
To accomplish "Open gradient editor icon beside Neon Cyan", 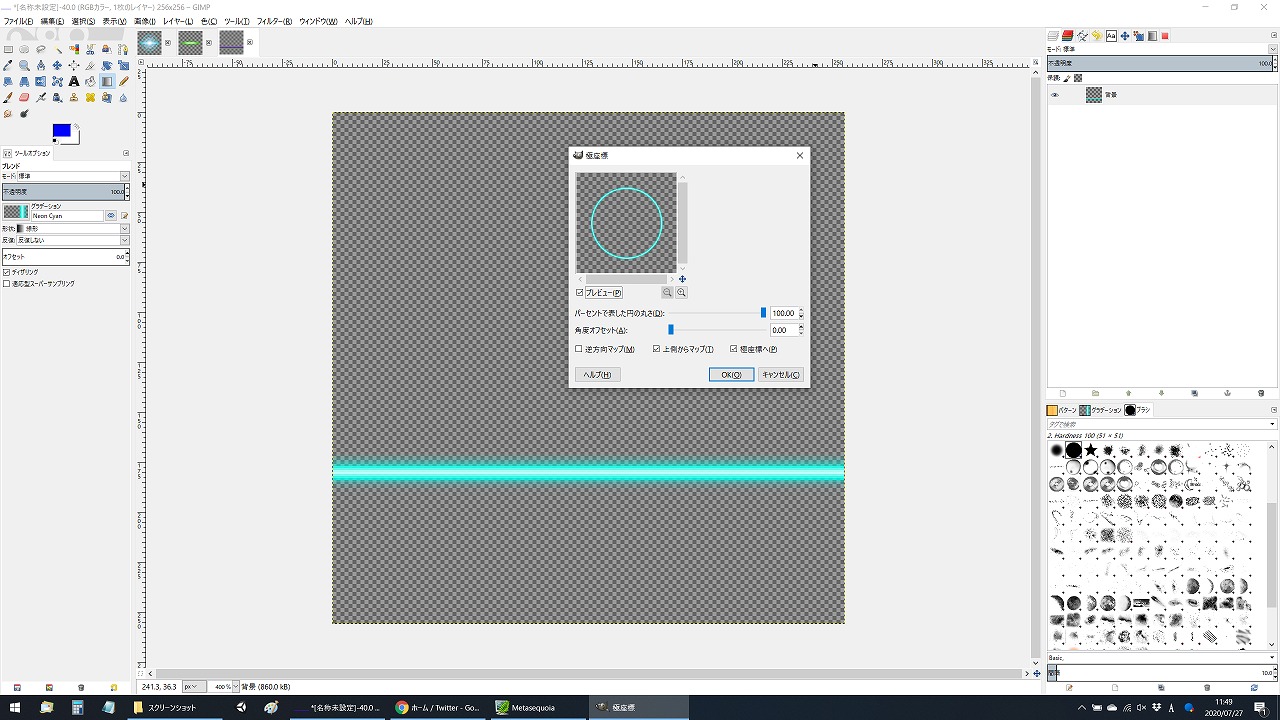I will click(125, 215).
